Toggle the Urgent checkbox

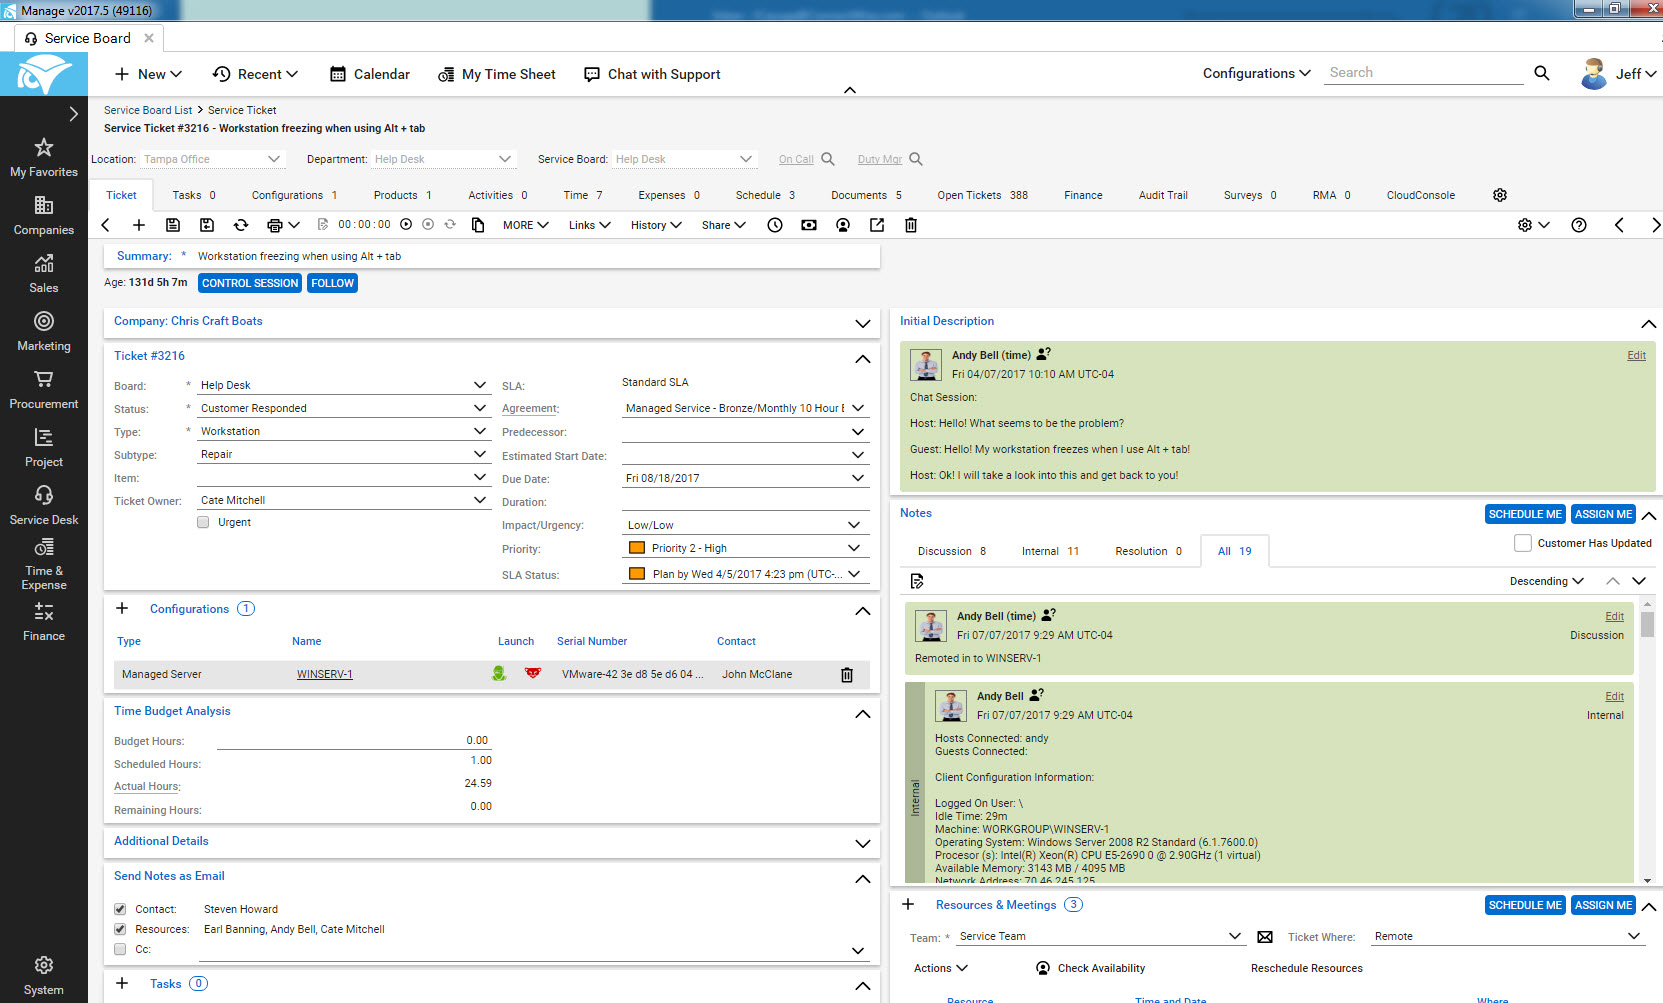point(204,522)
